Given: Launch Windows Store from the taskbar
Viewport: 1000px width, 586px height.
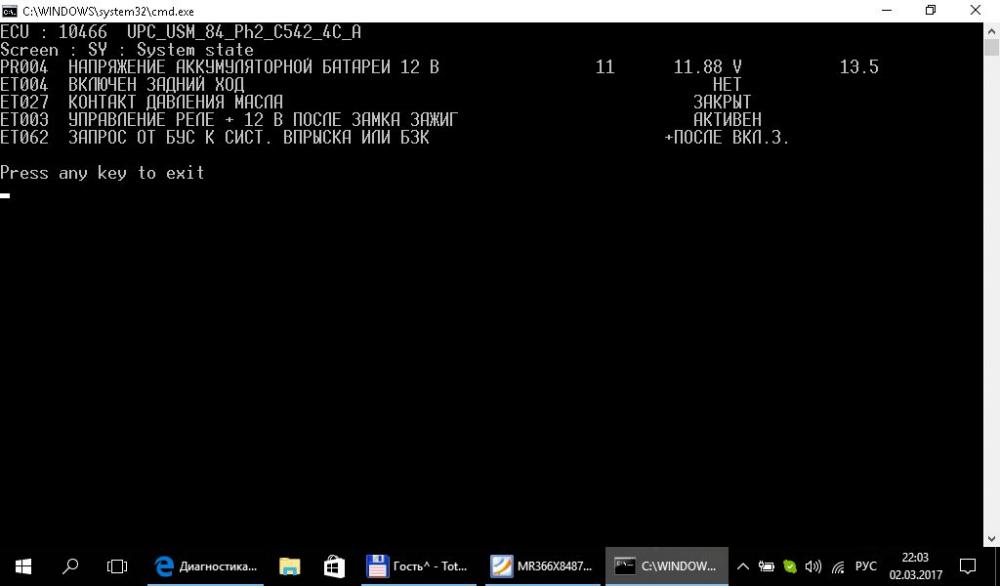Looking at the screenshot, I should (334, 566).
